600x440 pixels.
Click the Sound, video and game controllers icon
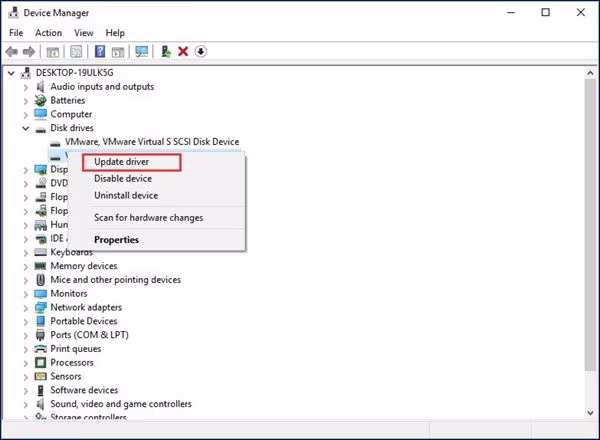[x=40, y=404]
